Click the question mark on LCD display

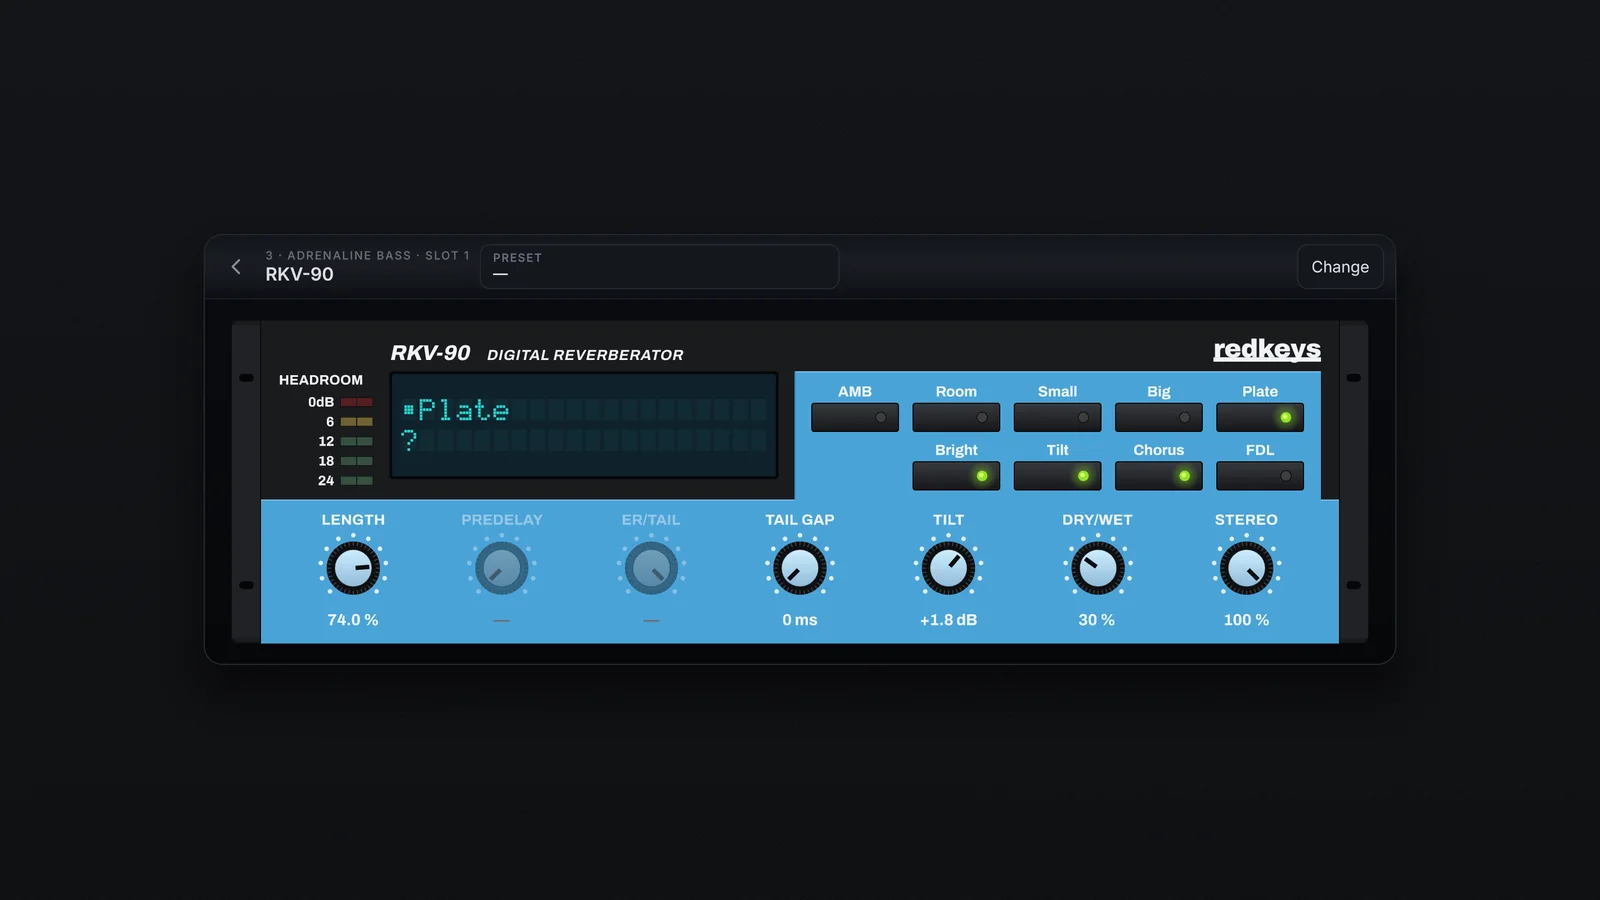409,439
